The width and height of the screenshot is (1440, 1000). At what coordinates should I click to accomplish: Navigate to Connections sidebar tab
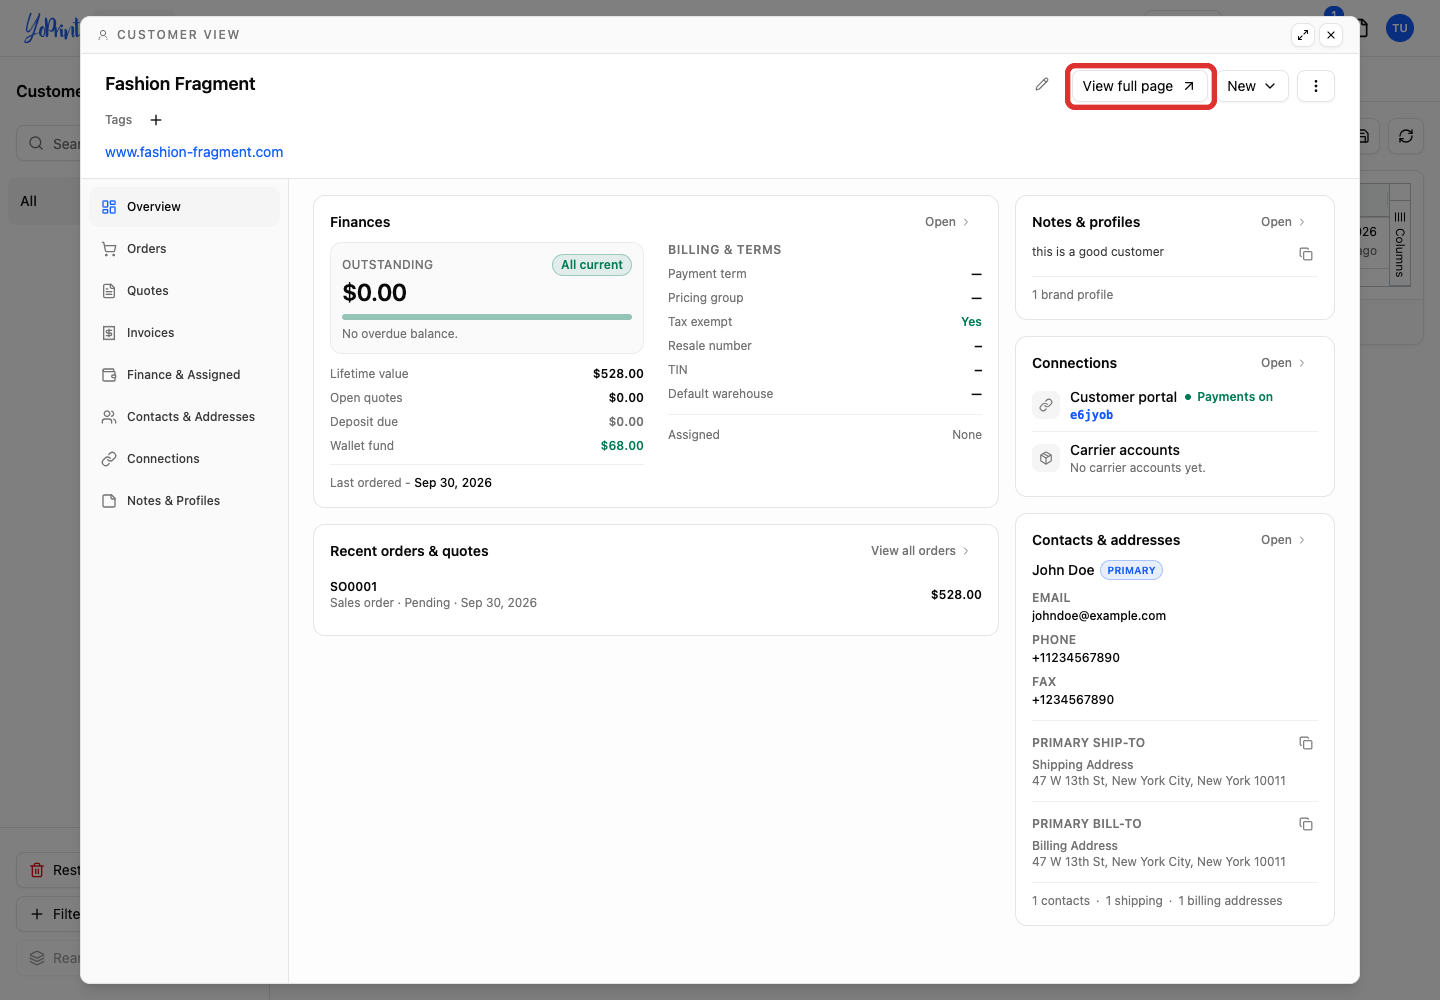pos(184,459)
